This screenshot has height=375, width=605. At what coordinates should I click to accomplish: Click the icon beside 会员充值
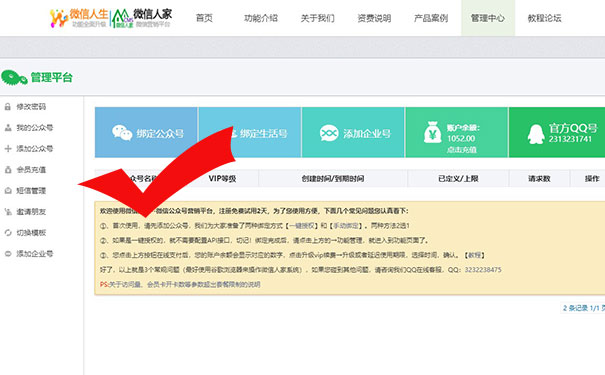pyautogui.click(x=8, y=169)
